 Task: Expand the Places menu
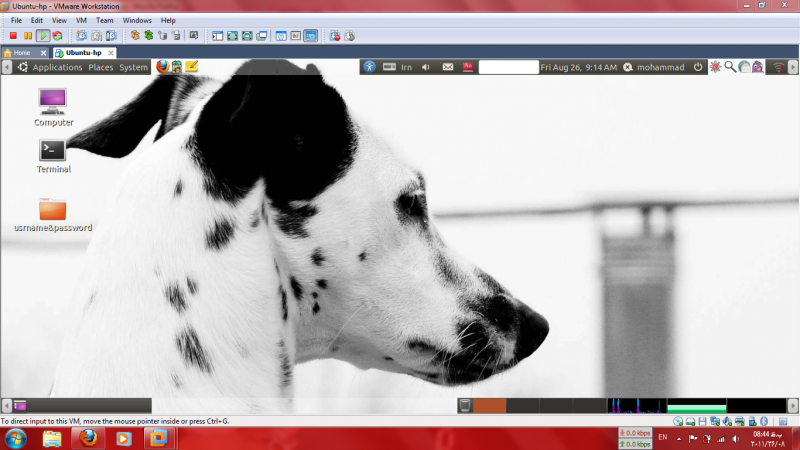tap(101, 67)
